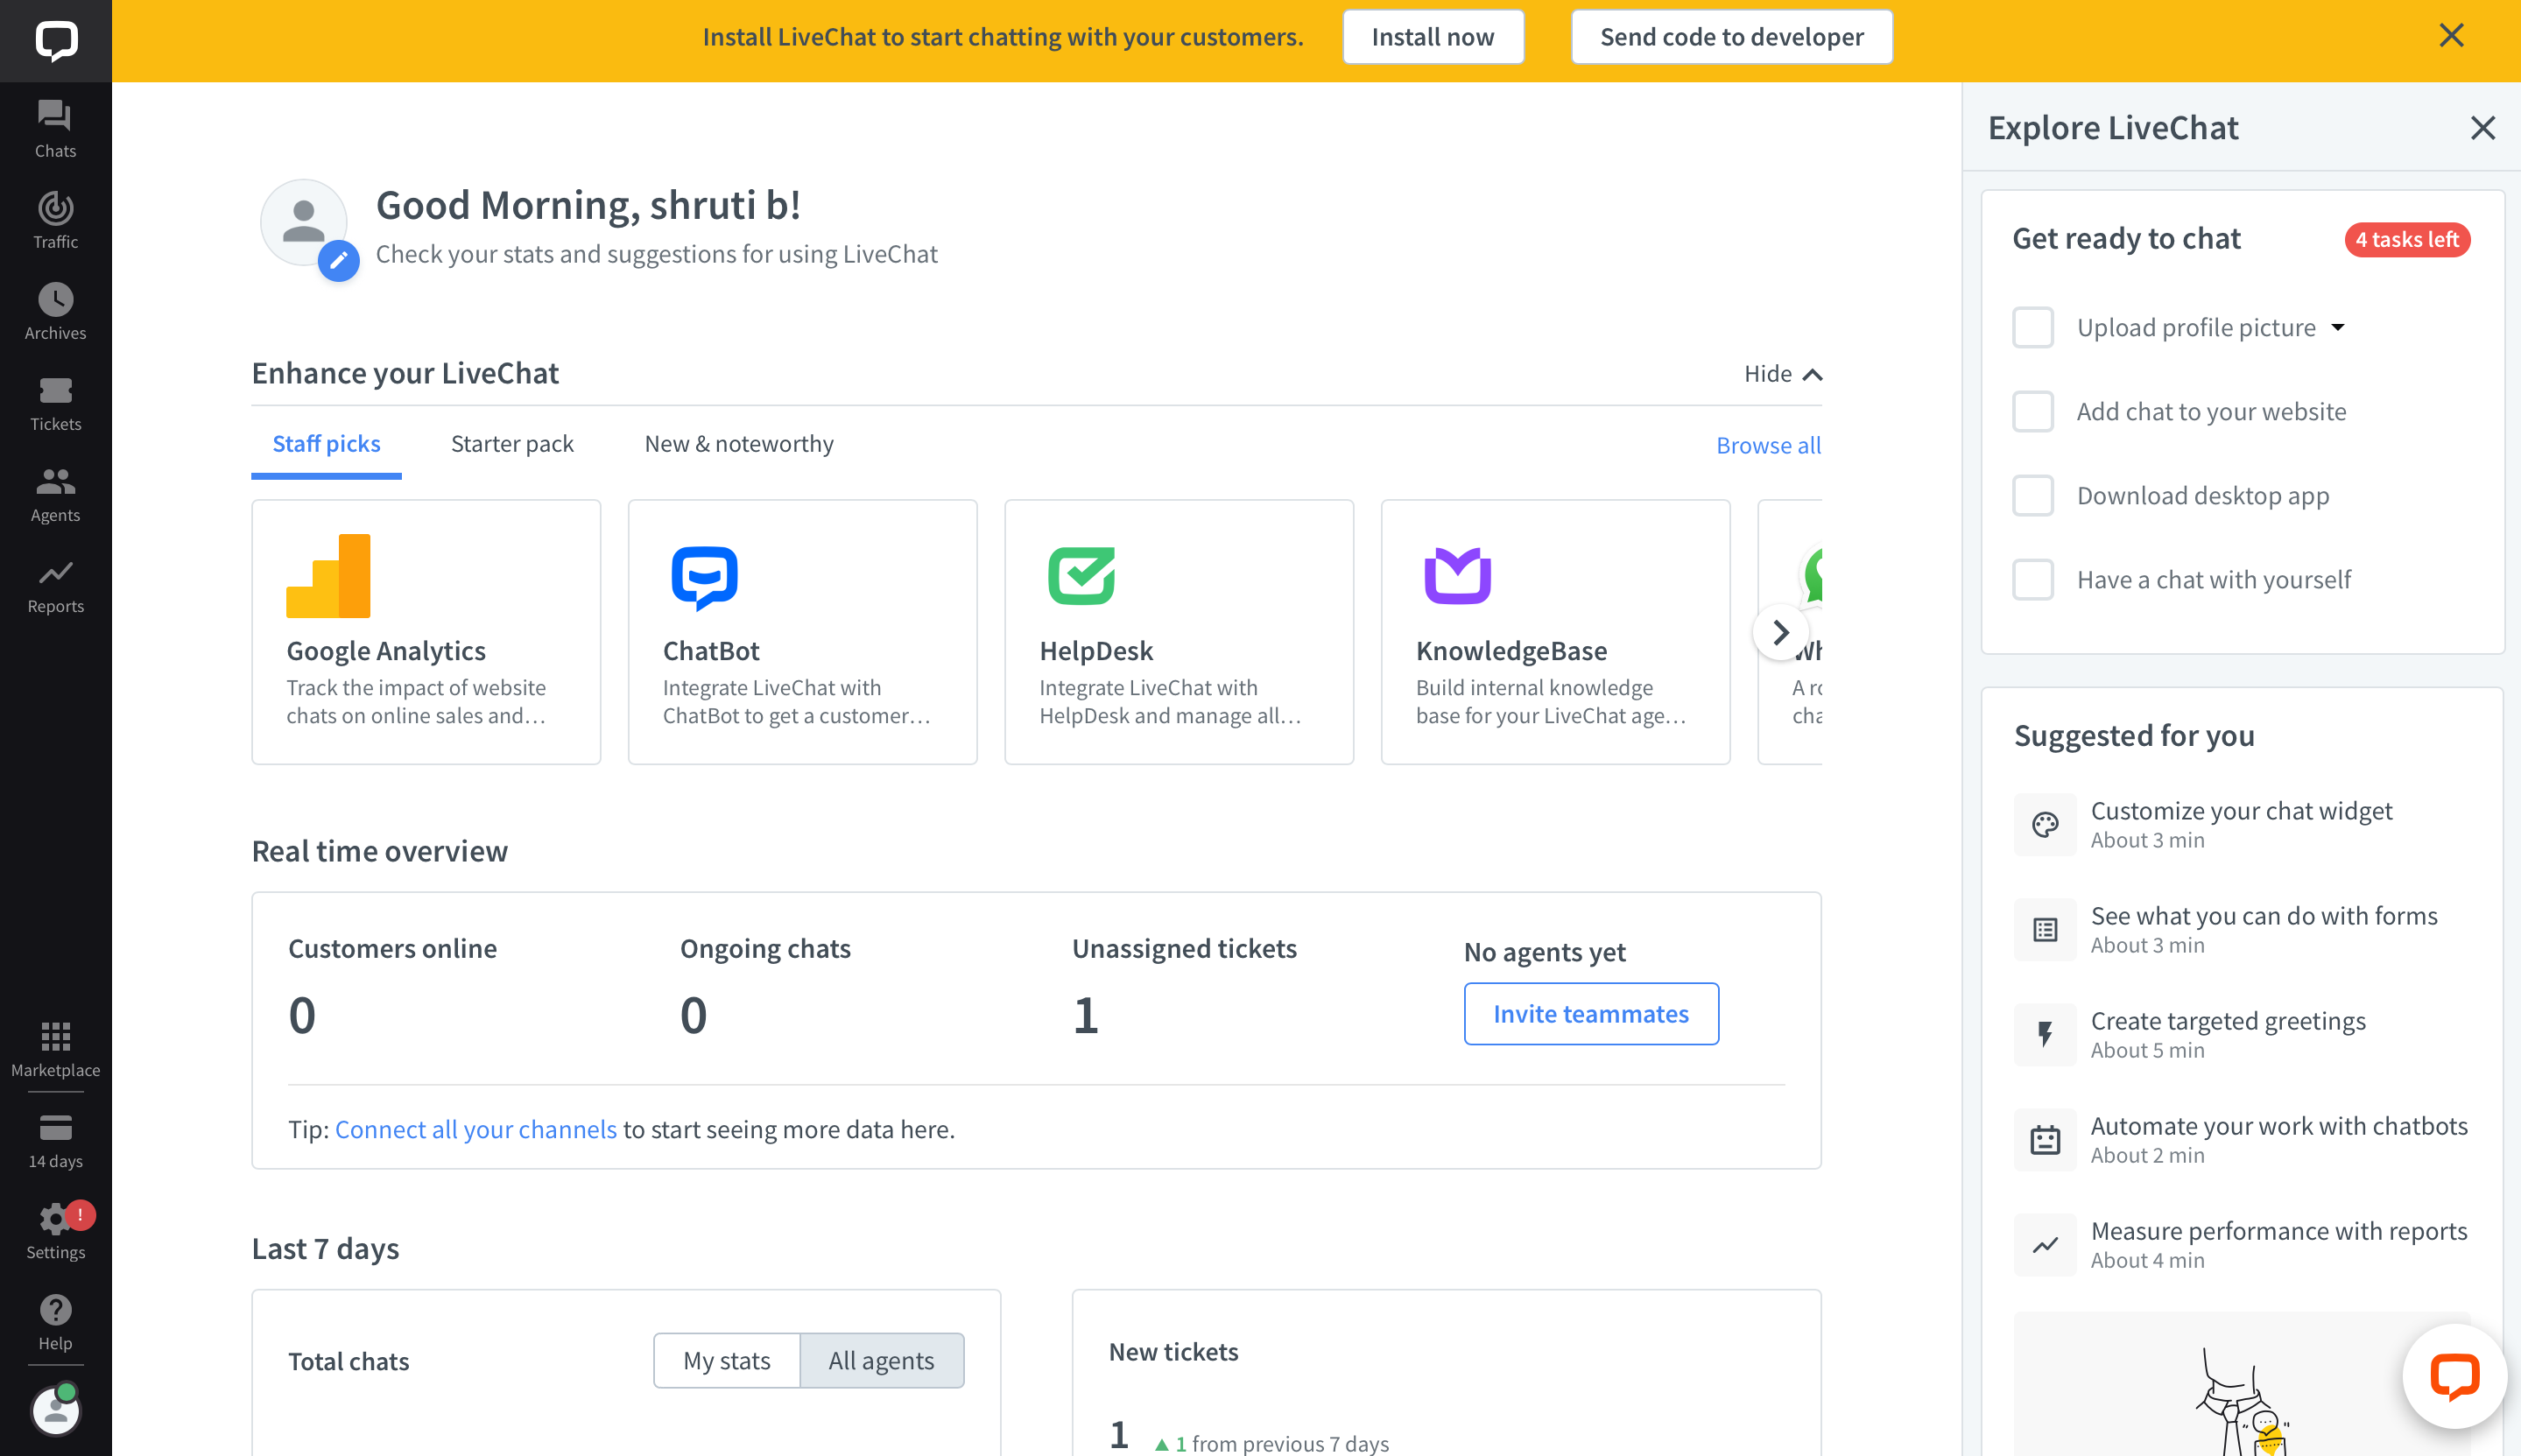
Task: Show next apps with the carousel arrow
Action: pos(1780,632)
